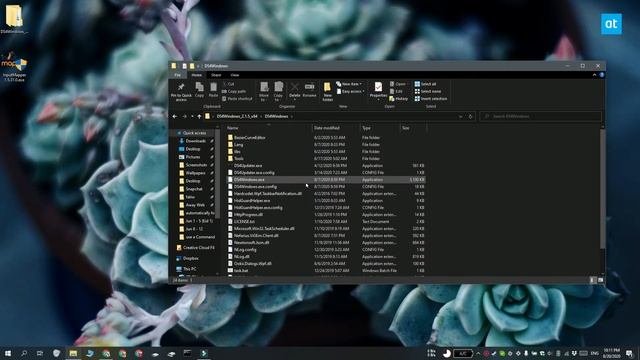Open Screenshots in Quick access

(x=196, y=165)
